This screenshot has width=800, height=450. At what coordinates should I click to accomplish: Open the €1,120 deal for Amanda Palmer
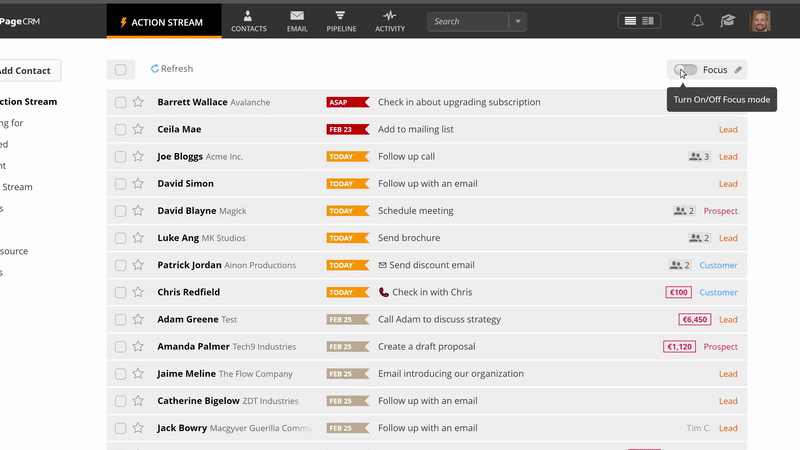tap(679, 346)
